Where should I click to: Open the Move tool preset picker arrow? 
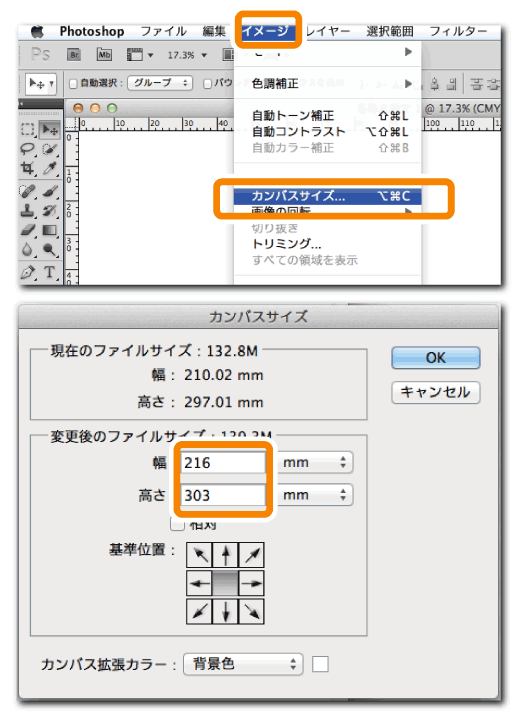[51, 84]
